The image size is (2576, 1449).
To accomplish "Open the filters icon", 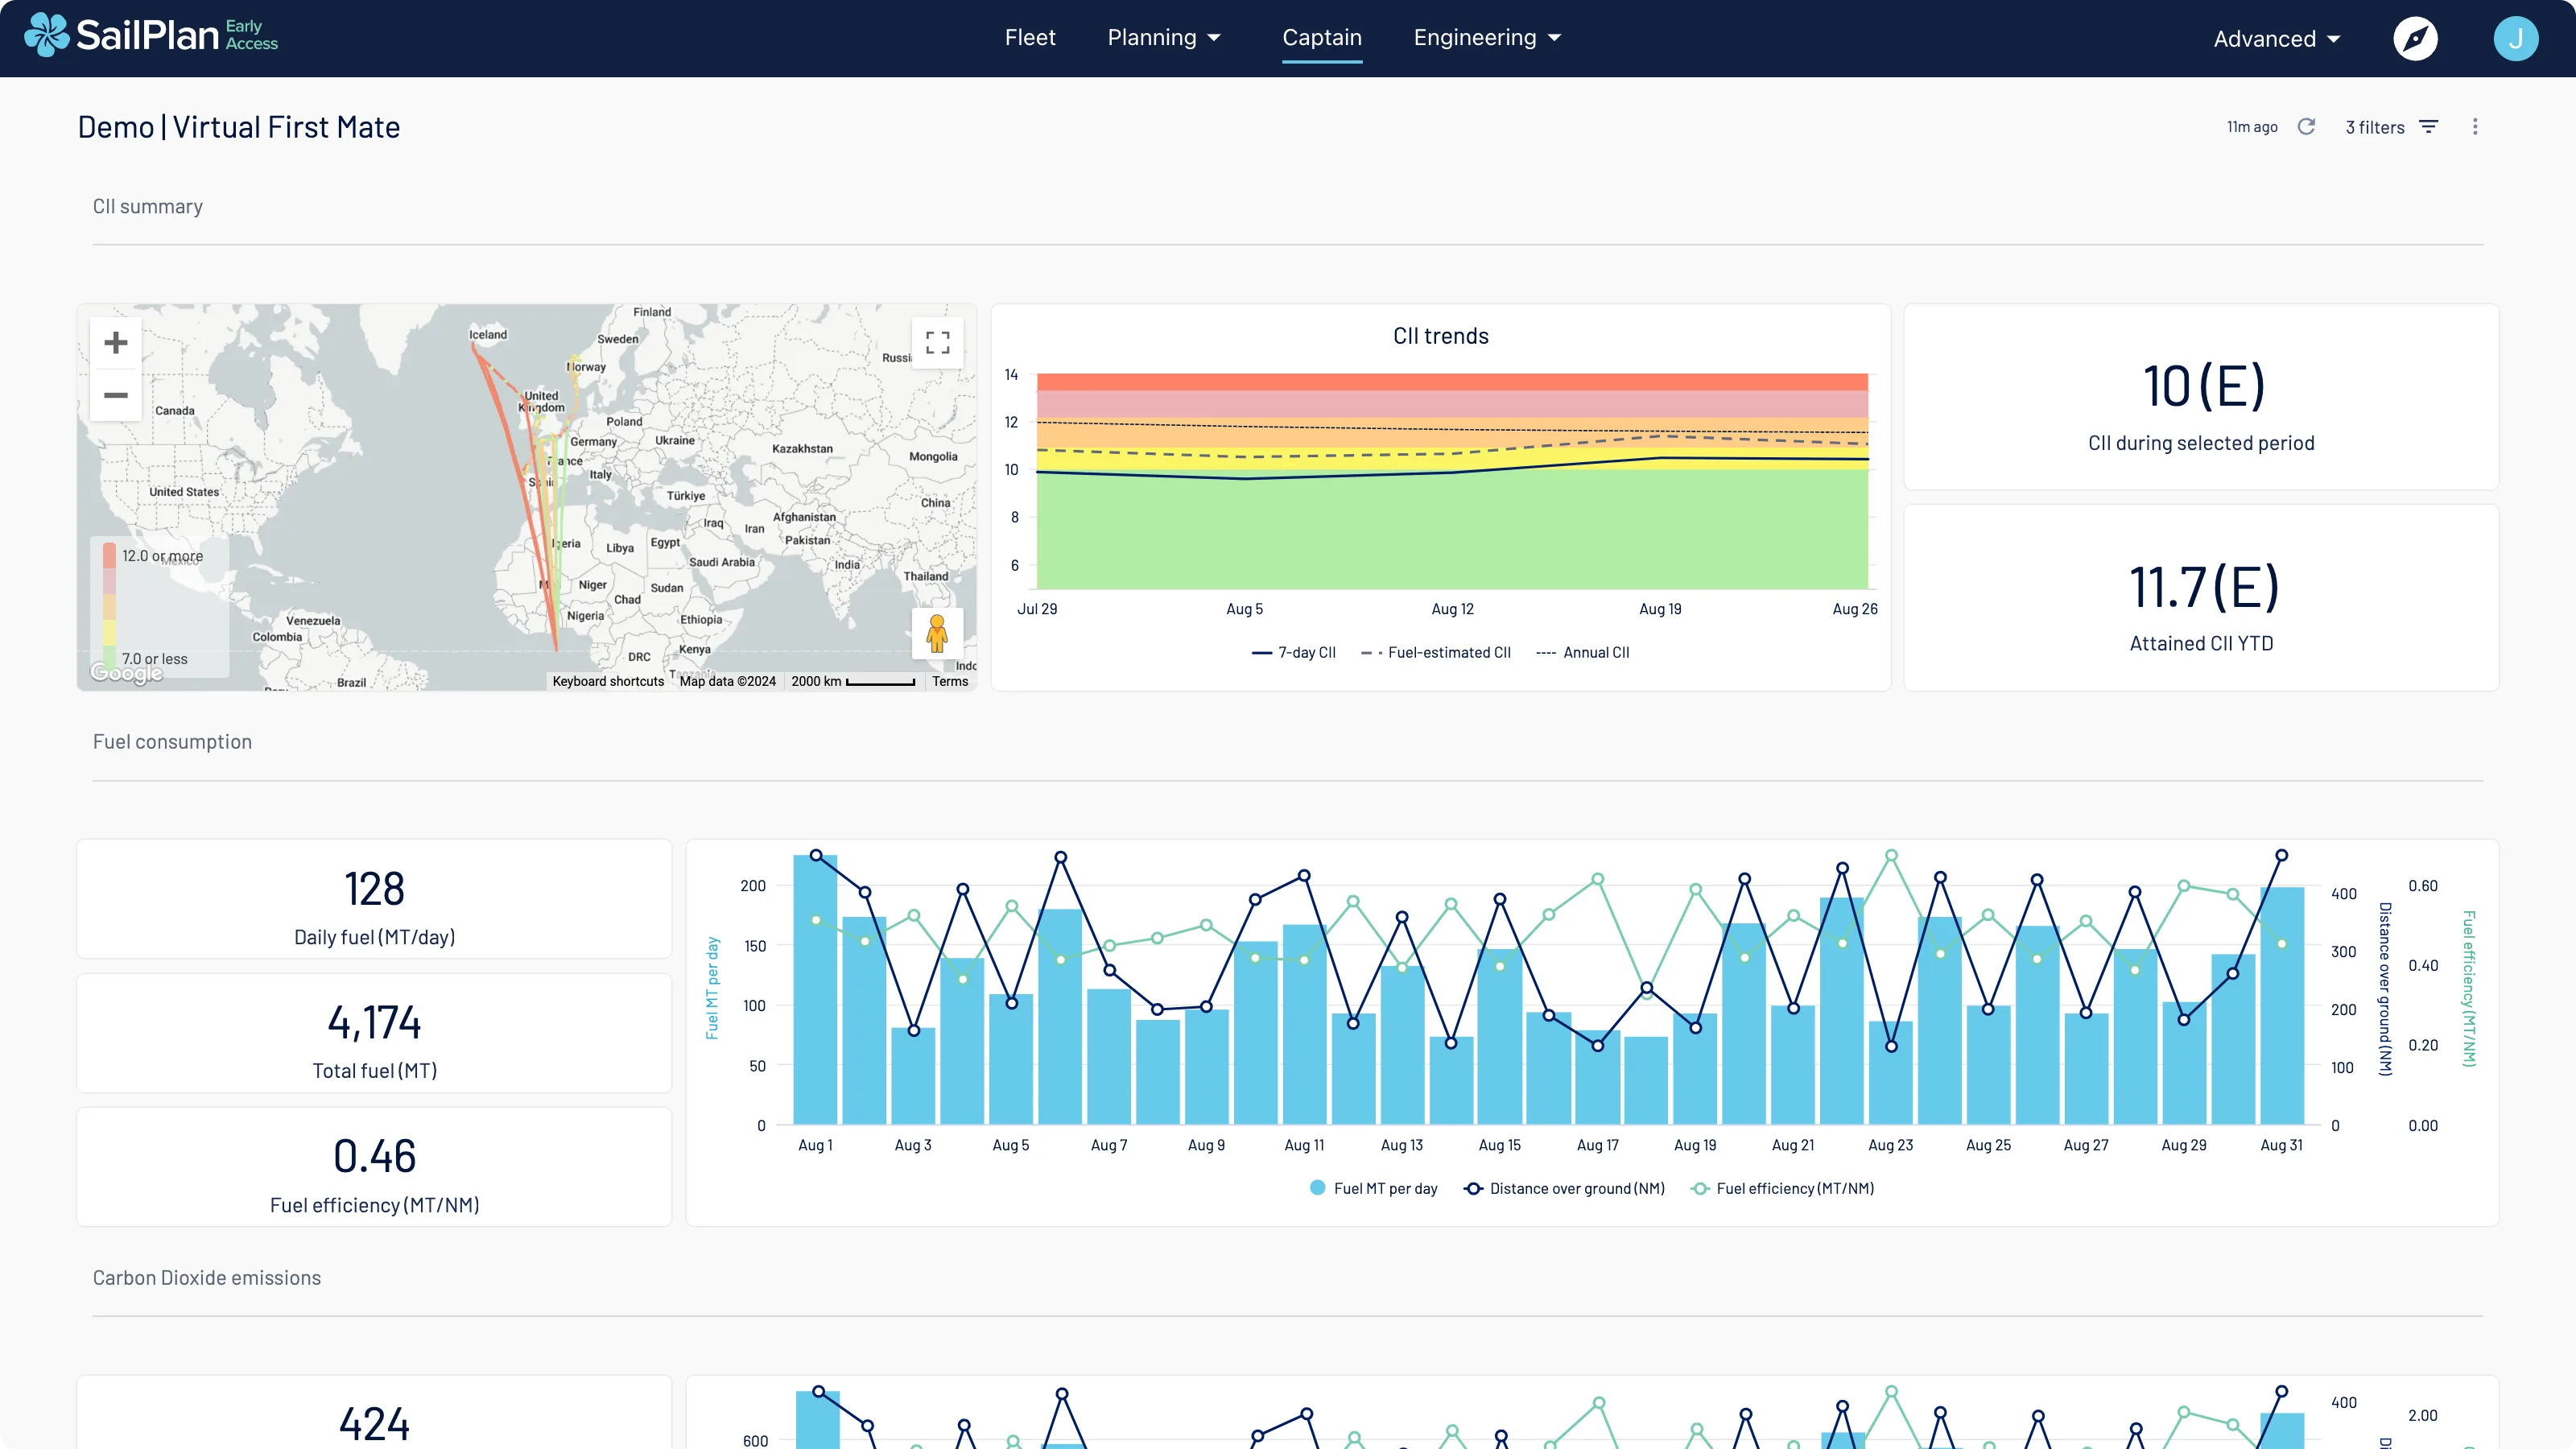I will (2429, 127).
